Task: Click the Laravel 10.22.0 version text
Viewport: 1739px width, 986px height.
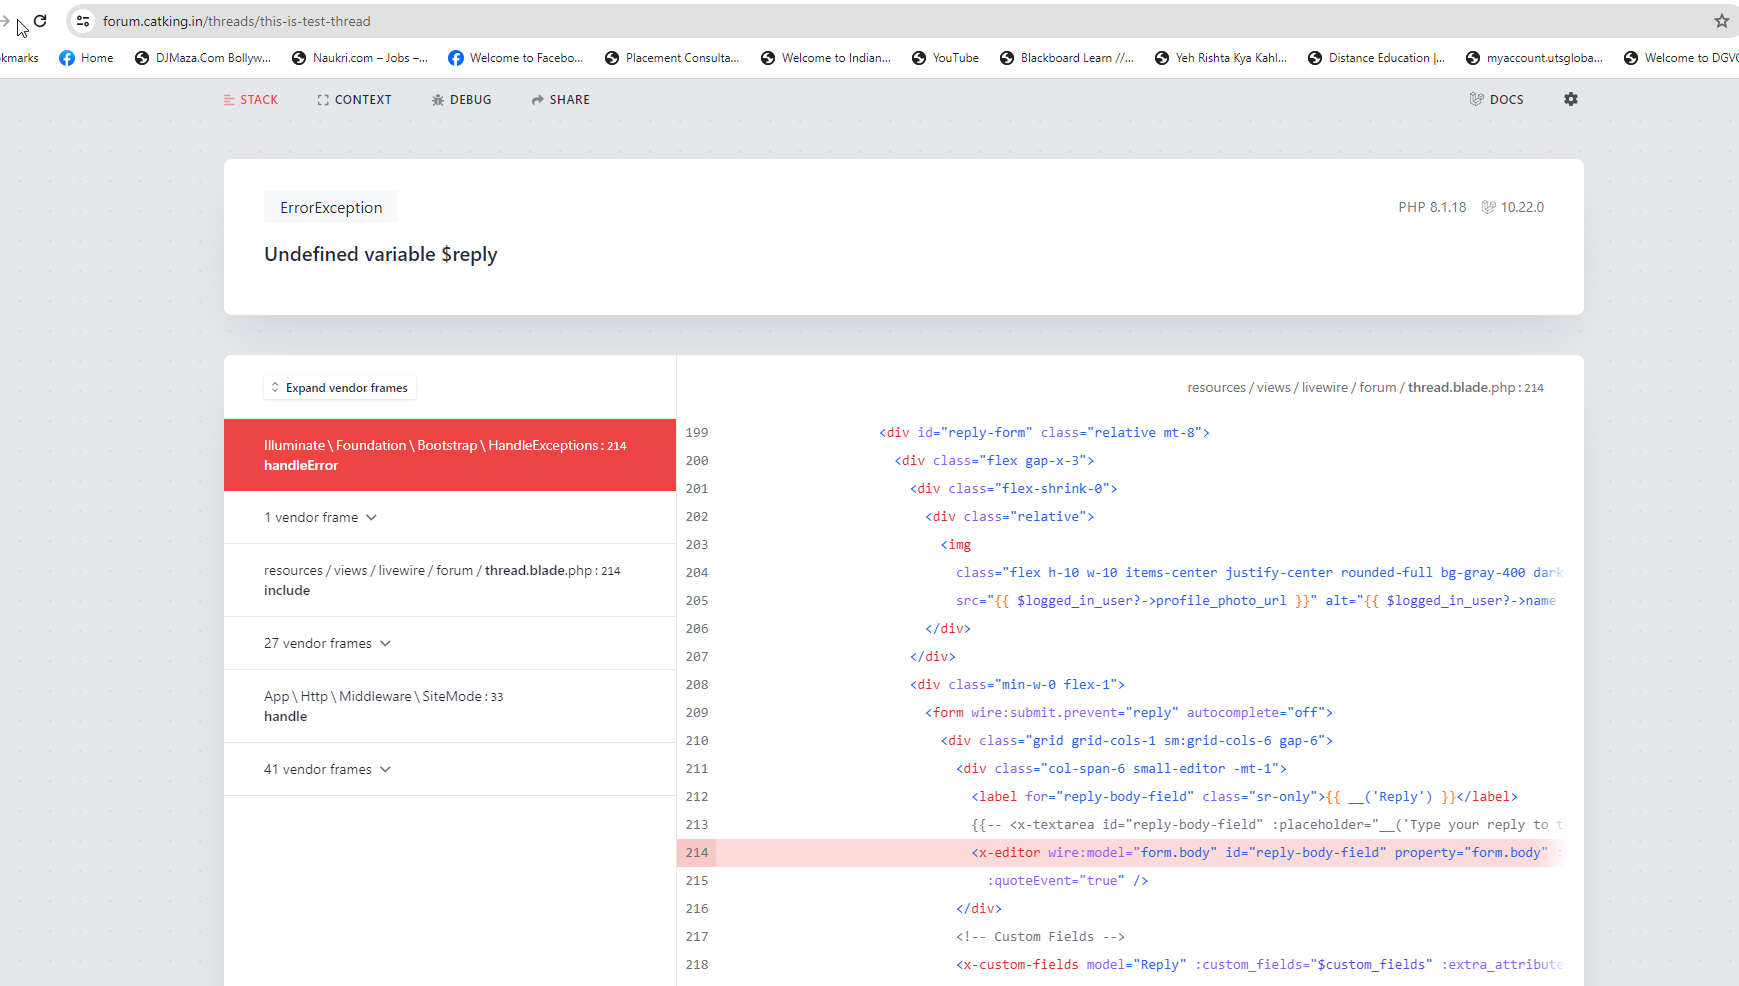Action: click(x=1513, y=207)
